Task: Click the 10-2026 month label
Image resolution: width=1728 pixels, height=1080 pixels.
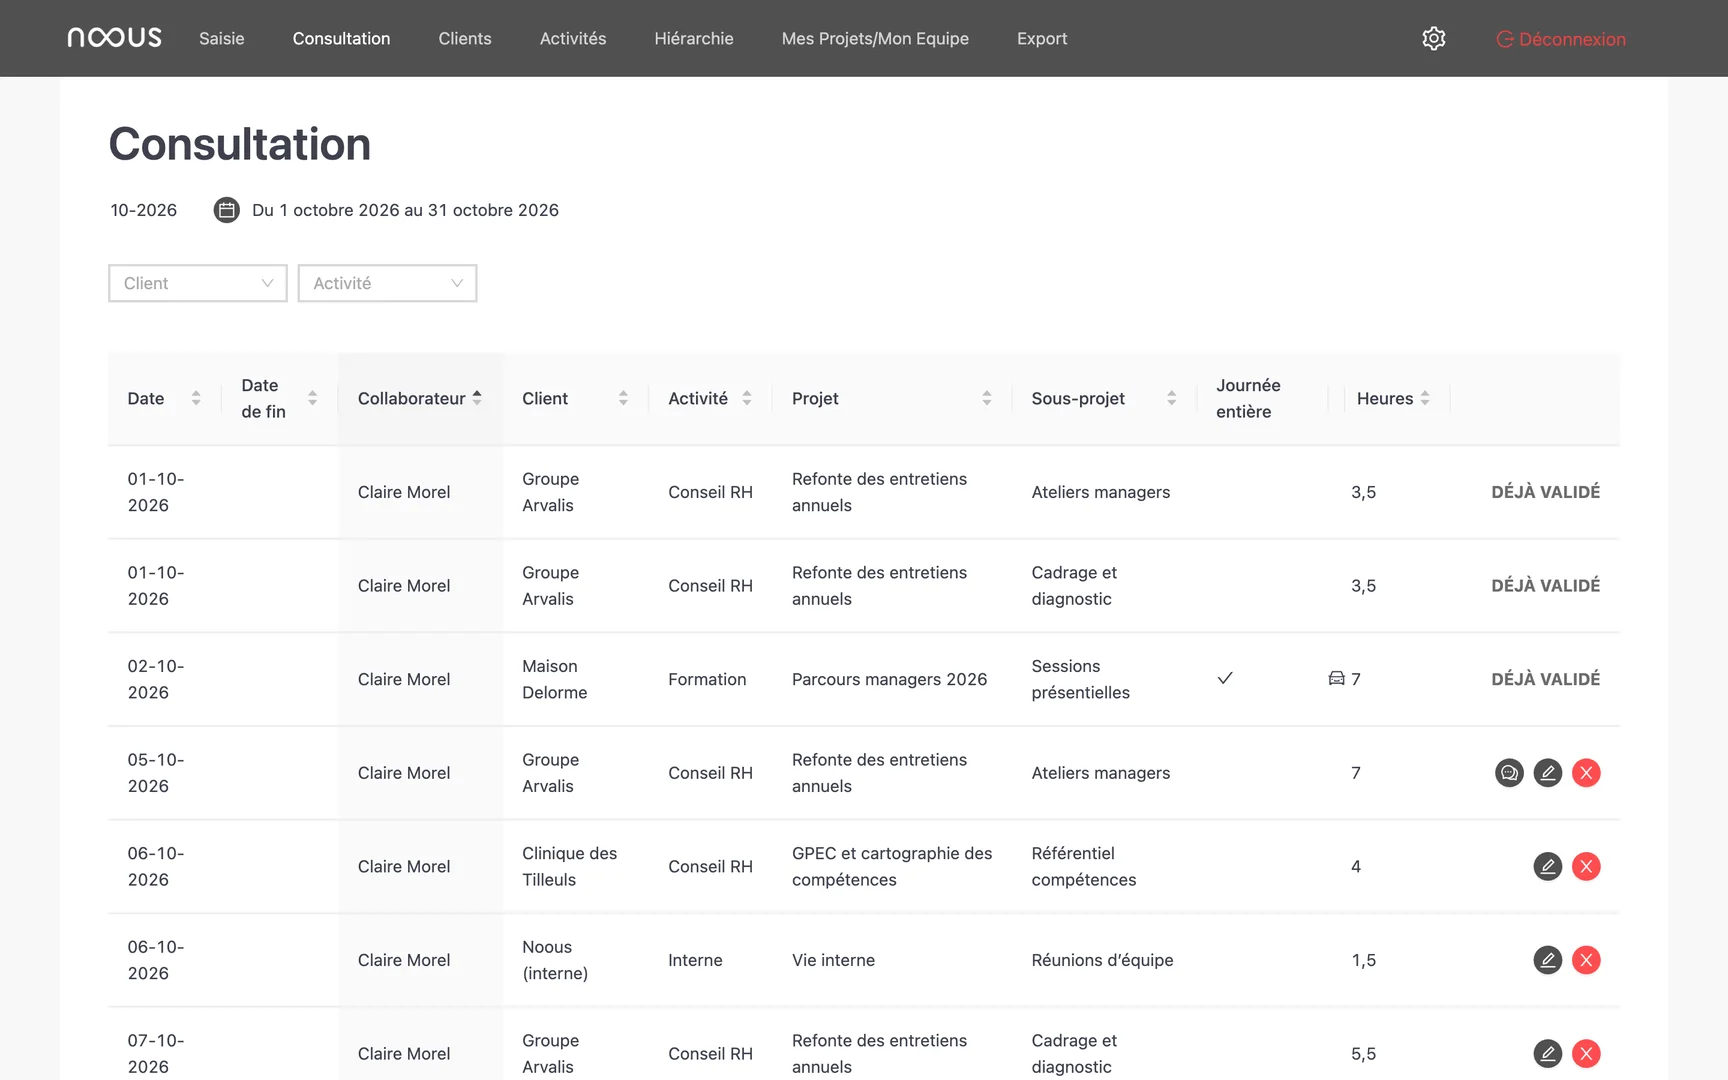Action: pos(144,210)
